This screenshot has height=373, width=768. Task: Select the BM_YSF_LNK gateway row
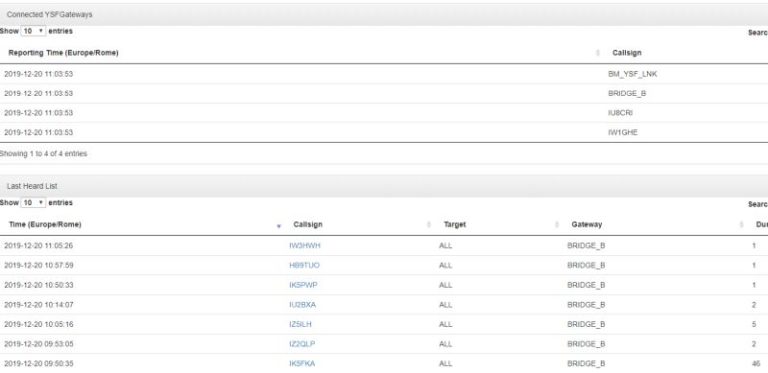coord(384,74)
